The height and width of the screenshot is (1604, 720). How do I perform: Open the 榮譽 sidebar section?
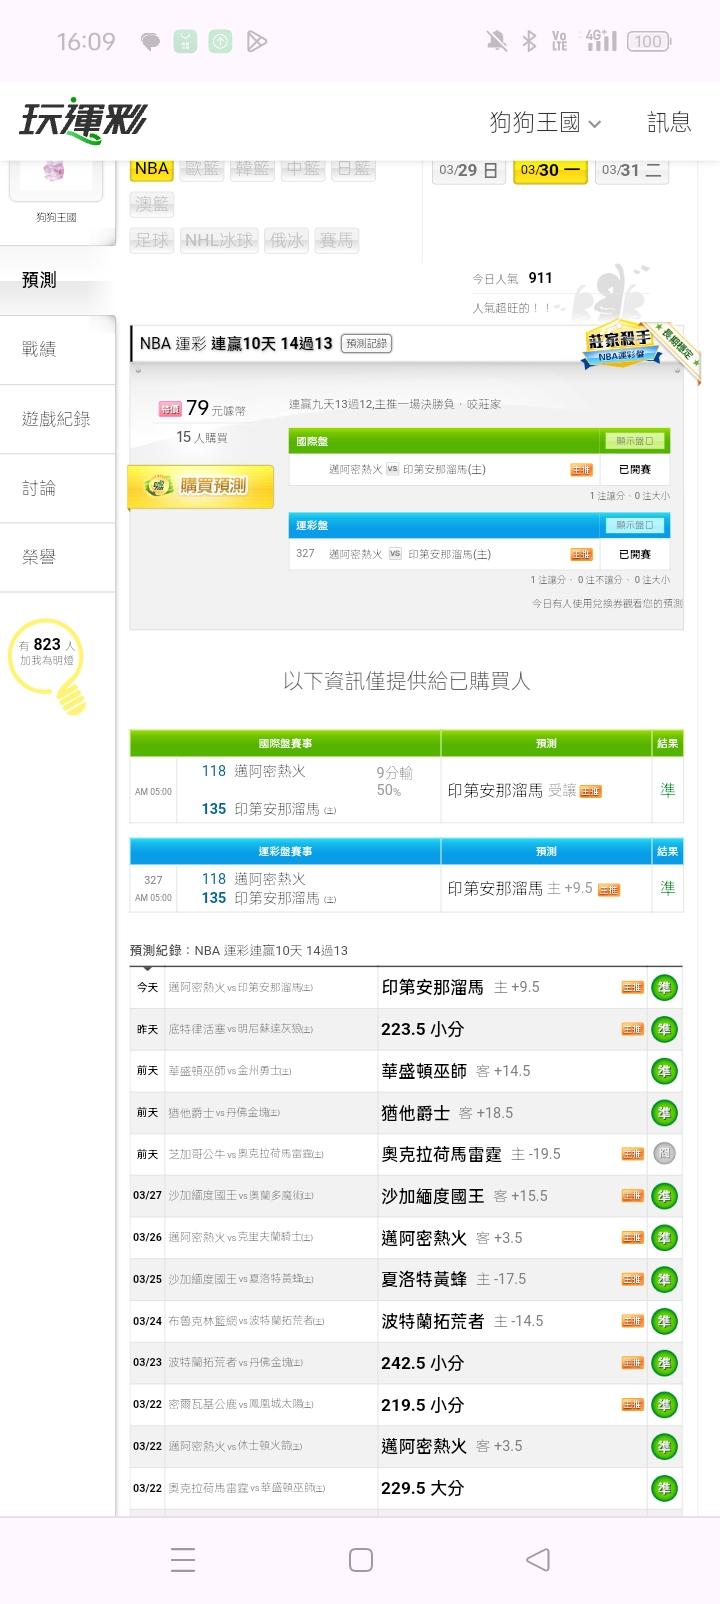coord(57,557)
